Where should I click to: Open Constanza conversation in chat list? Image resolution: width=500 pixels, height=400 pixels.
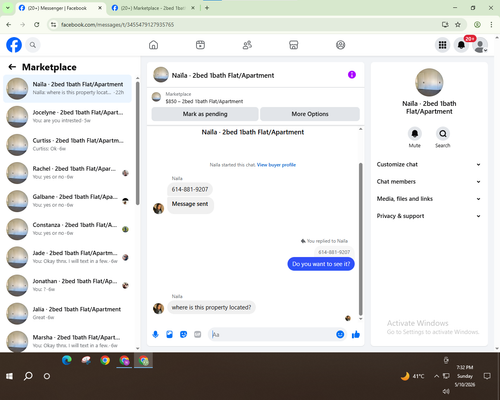click(68, 229)
